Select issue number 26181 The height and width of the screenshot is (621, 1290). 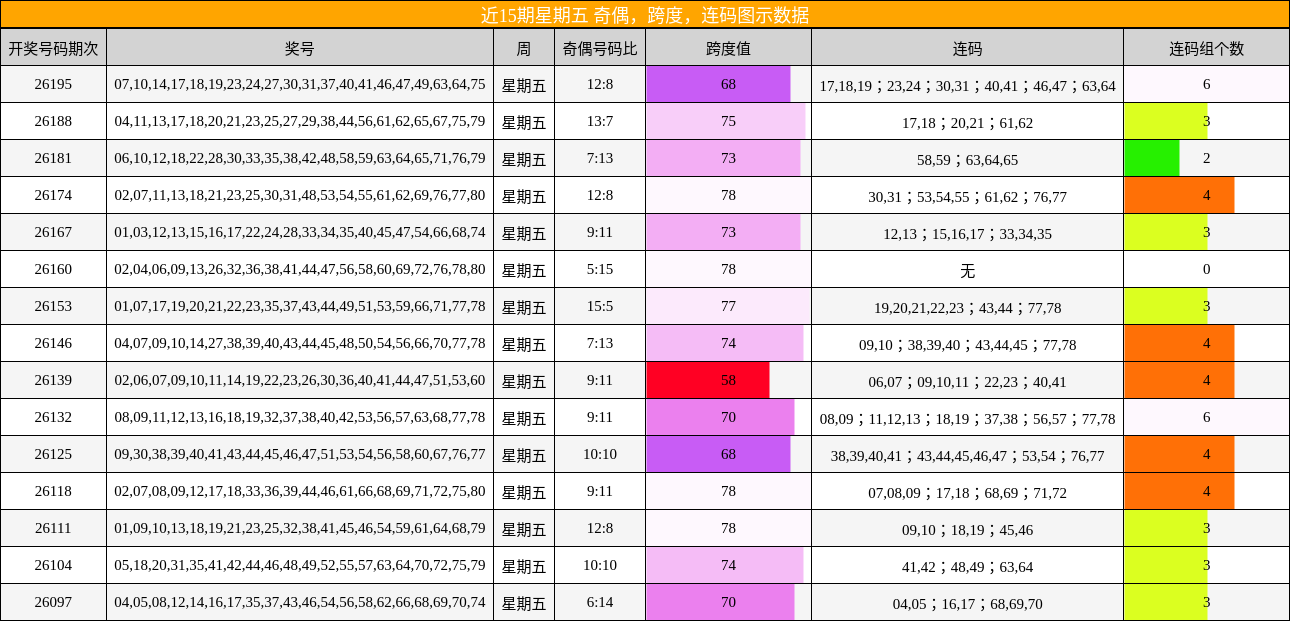pyautogui.click(x=53, y=158)
